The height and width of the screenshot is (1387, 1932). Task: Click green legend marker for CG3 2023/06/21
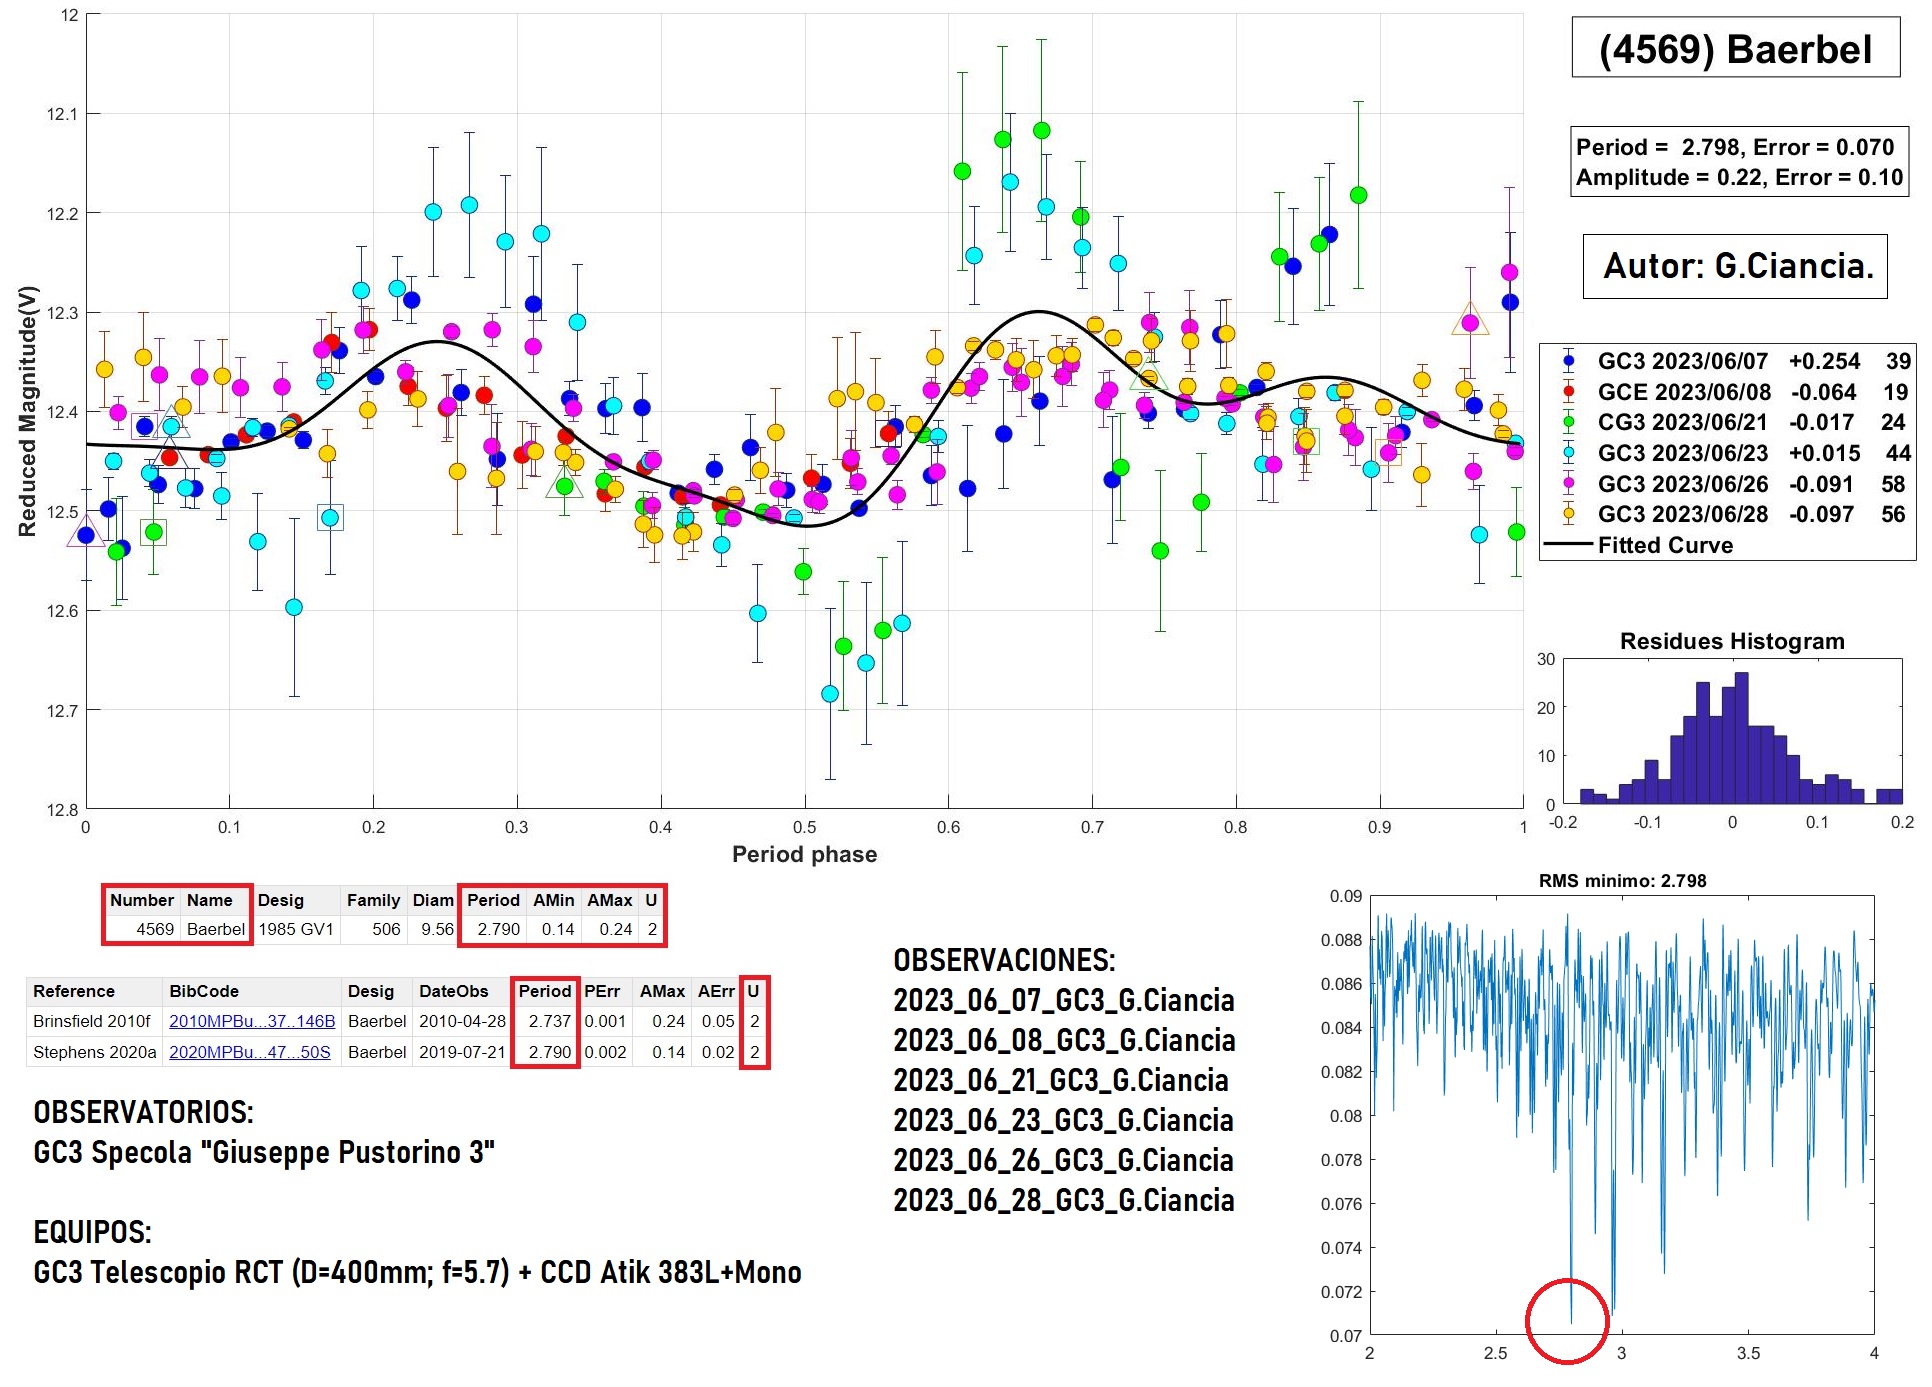coord(1568,422)
